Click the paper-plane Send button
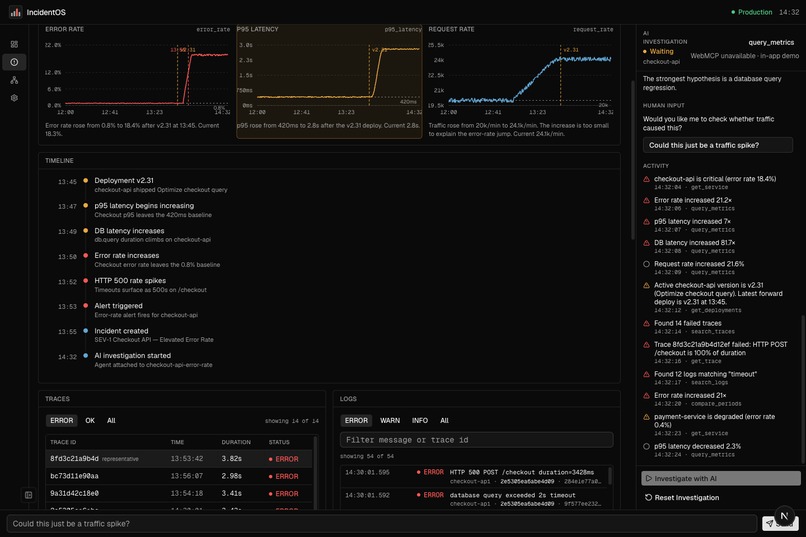This screenshot has height=537, width=806. click(780, 524)
